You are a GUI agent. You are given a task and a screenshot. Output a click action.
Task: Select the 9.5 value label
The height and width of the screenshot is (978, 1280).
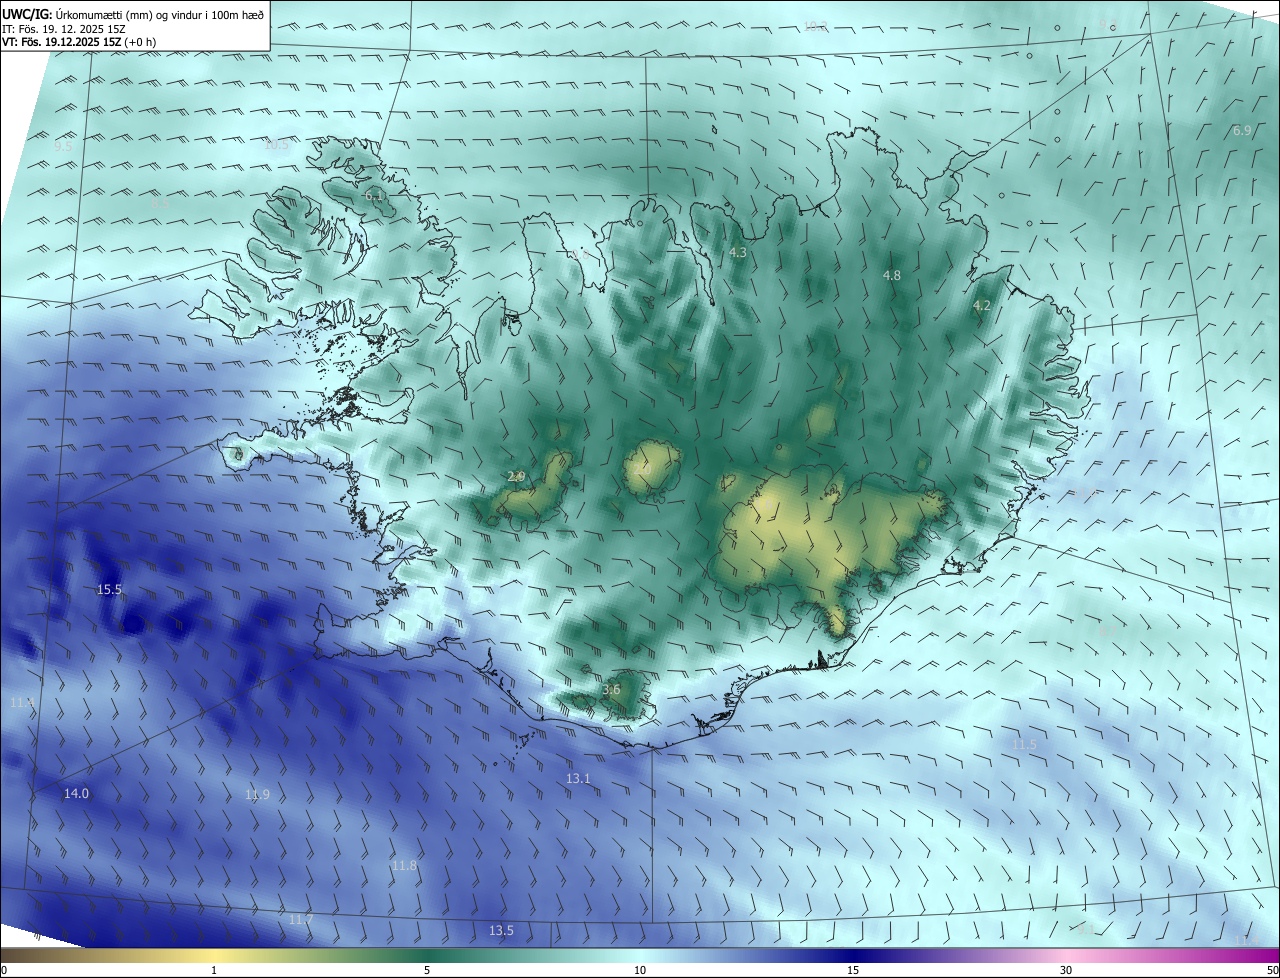point(63,145)
